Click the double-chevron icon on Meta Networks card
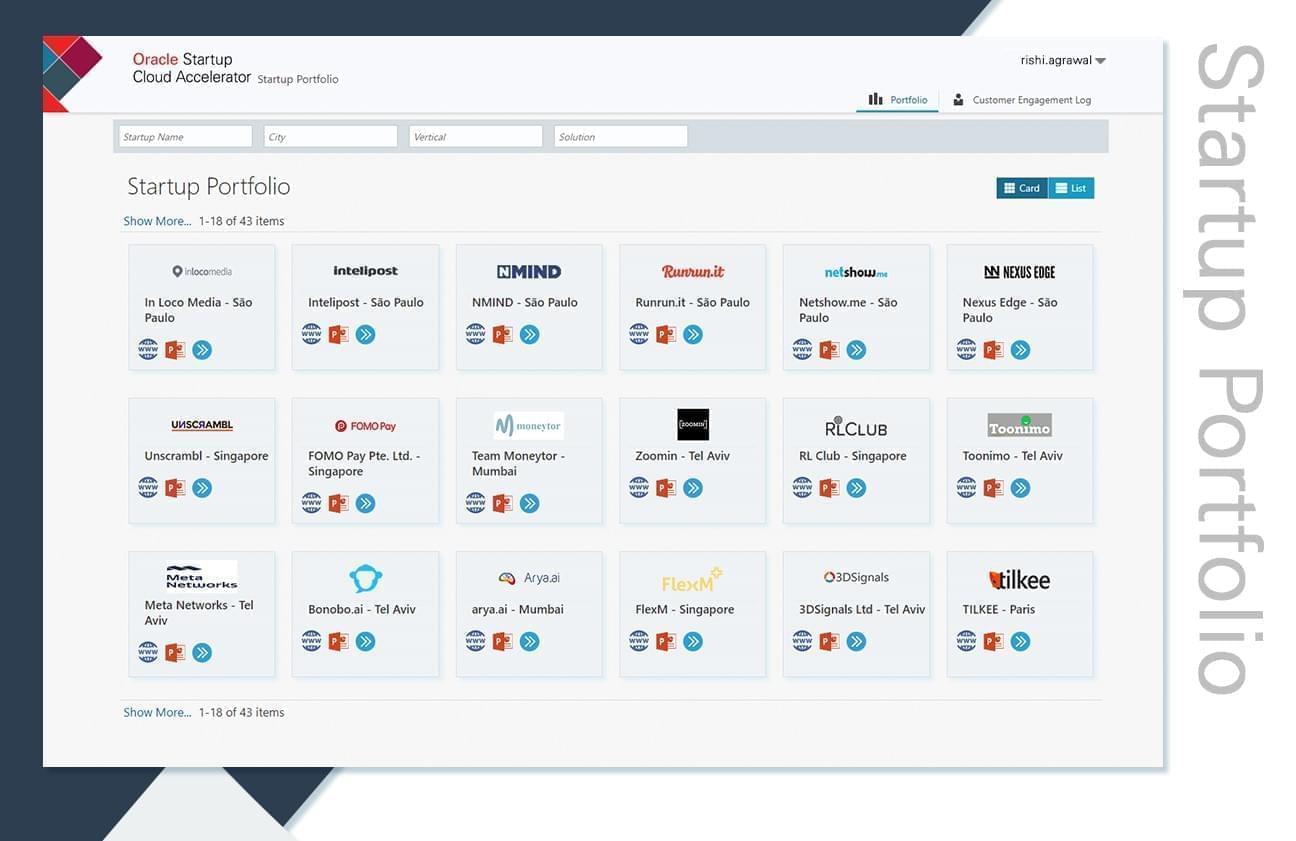 point(202,652)
